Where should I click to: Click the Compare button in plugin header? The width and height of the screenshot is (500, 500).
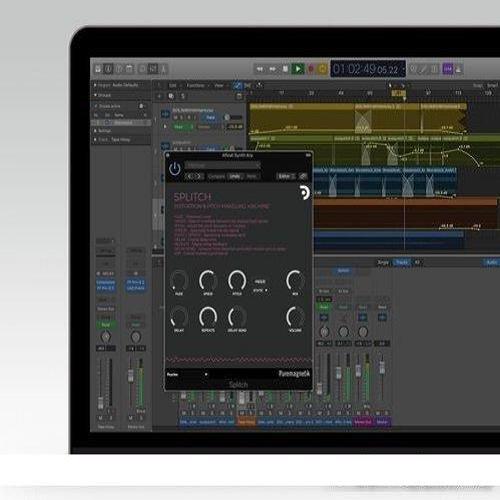pyautogui.click(x=217, y=176)
